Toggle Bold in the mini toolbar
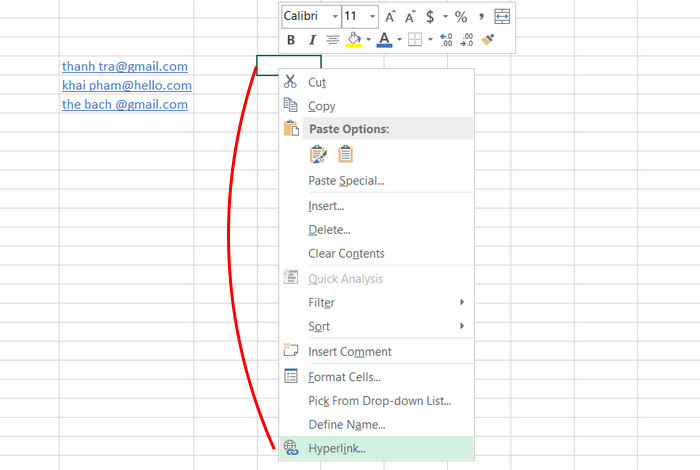 [291, 40]
